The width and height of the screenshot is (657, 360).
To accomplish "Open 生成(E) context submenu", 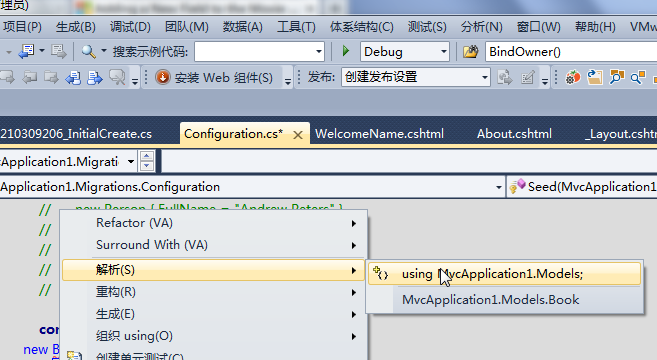I will [214, 314].
